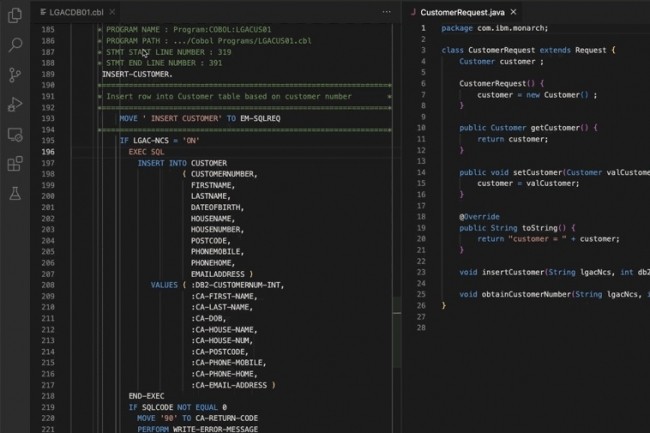Open the Search view icon
This screenshot has width=650, height=433.
pos(15,44)
